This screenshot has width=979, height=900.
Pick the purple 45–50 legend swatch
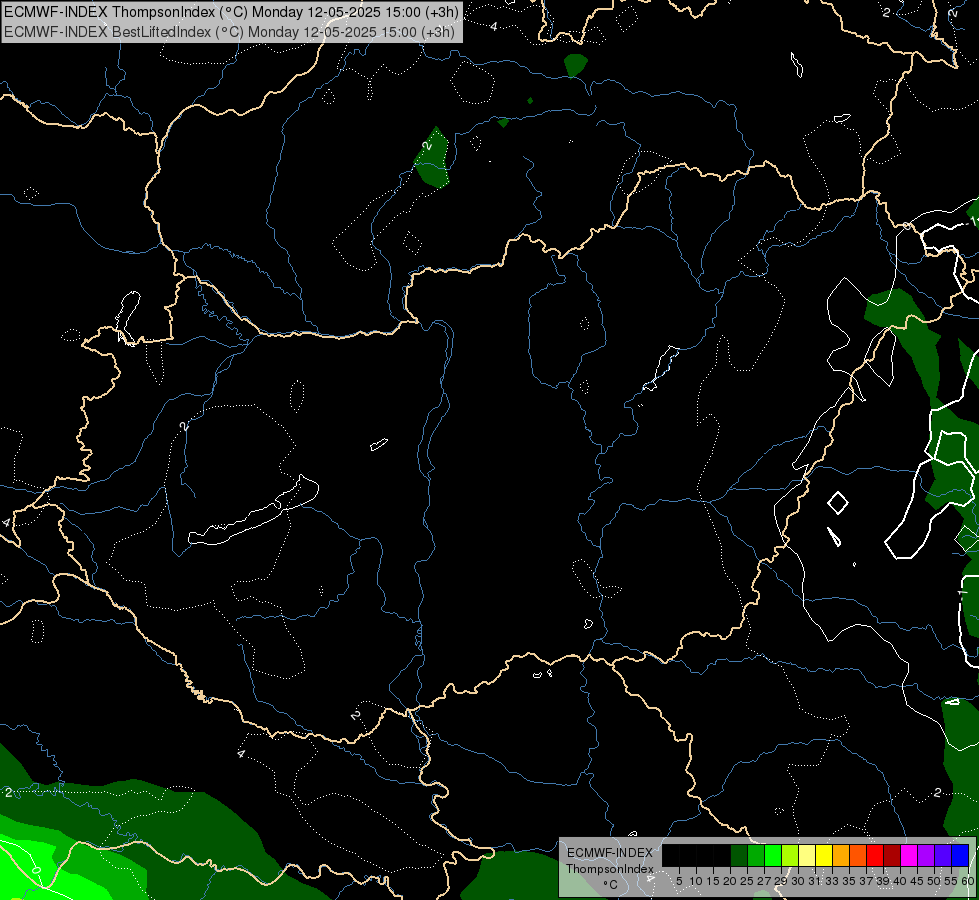(926, 855)
